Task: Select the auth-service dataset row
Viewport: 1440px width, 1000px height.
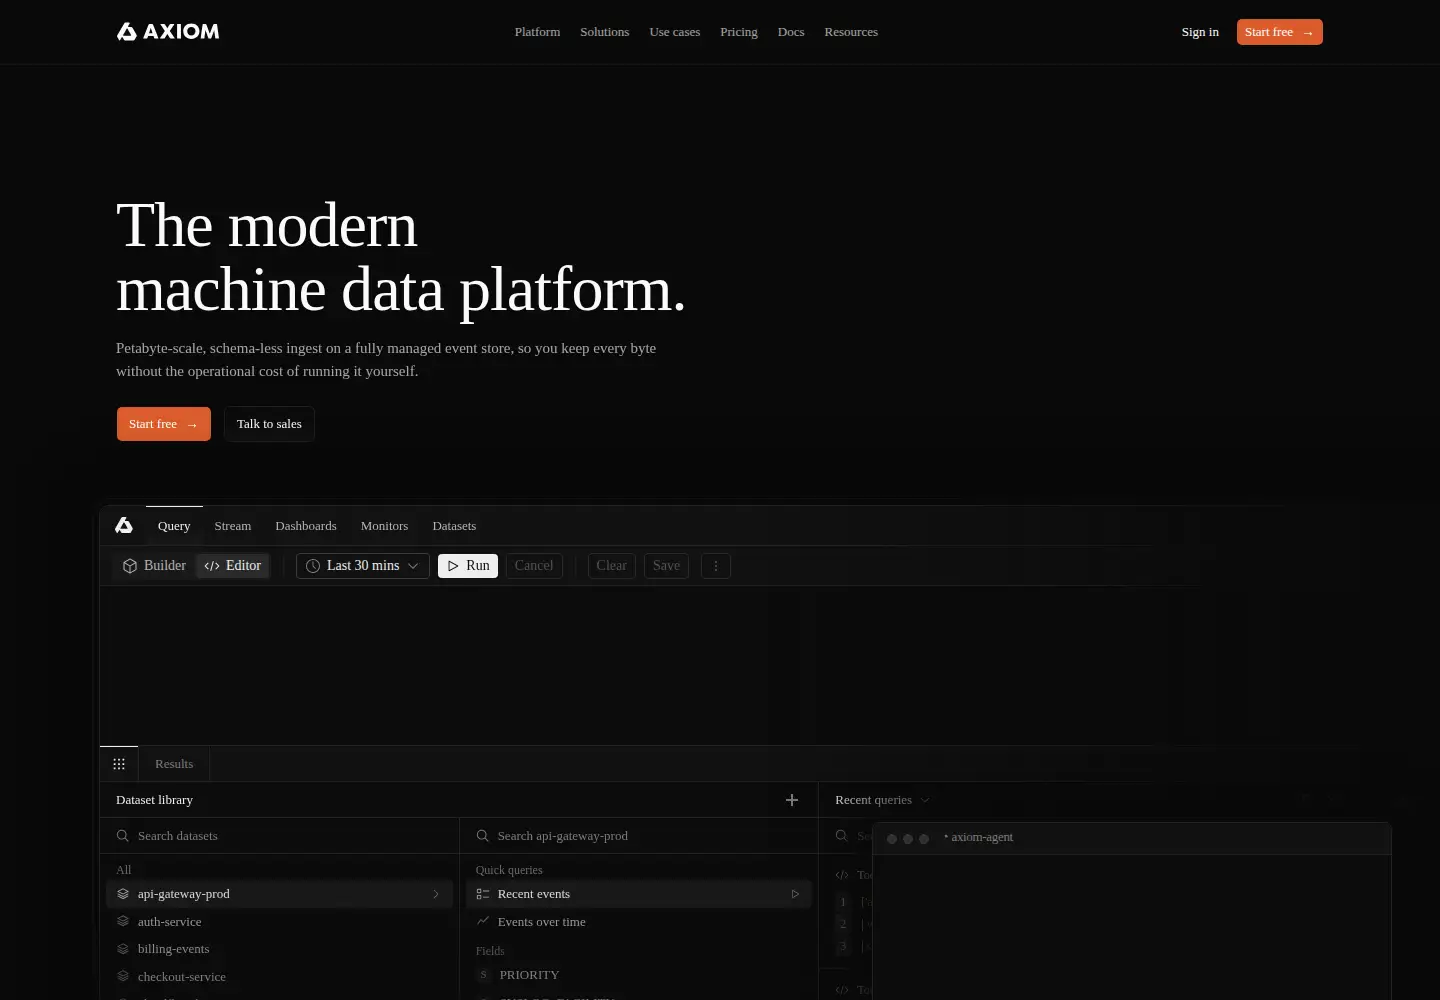Action: (279, 922)
